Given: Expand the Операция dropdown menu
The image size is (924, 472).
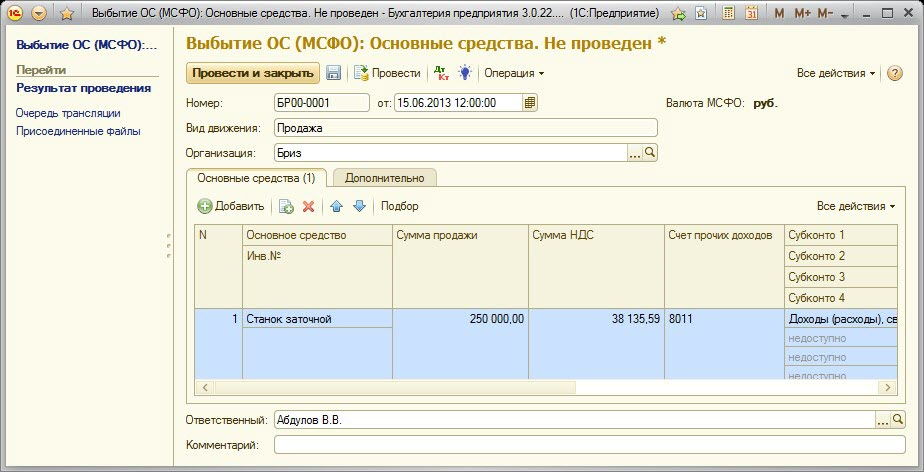Looking at the screenshot, I should coord(514,73).
